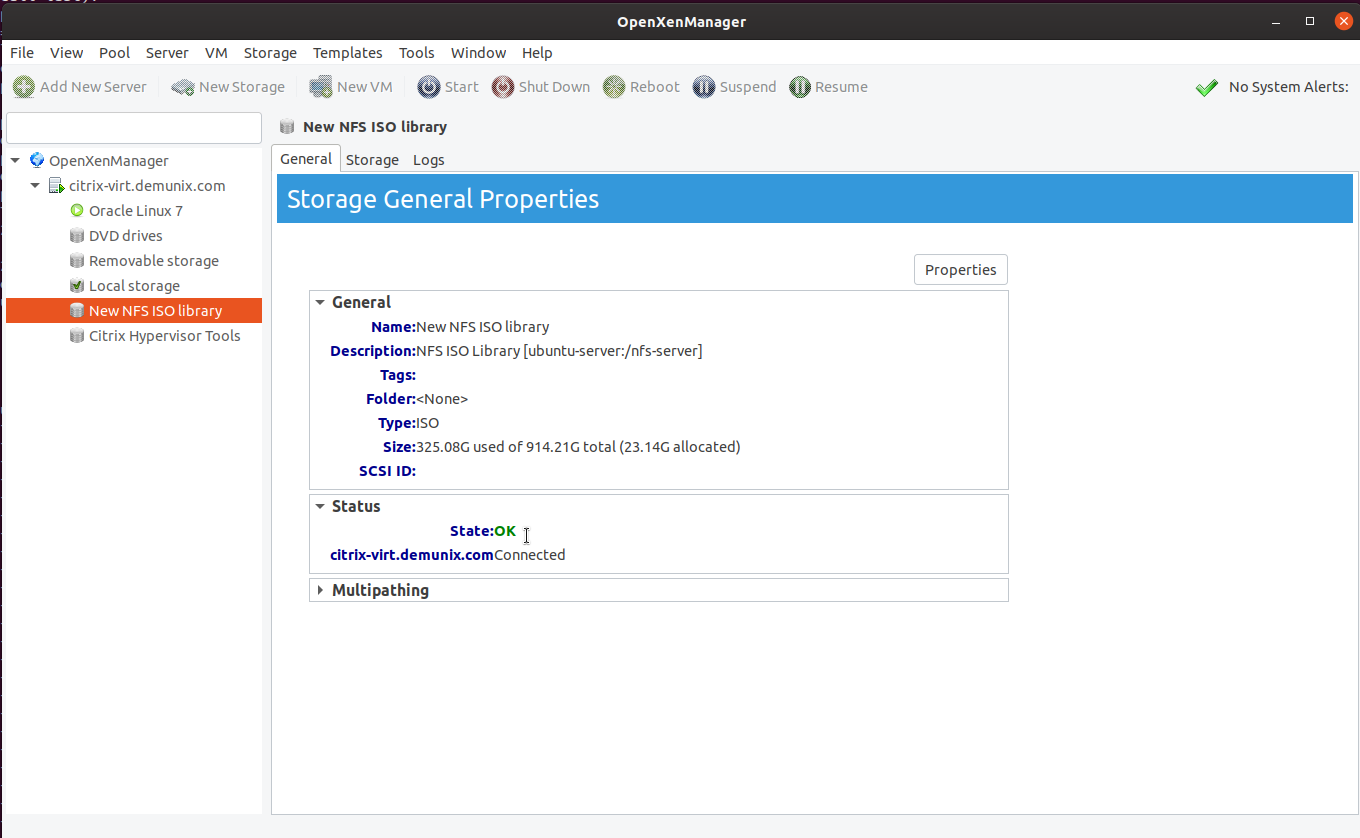Collapse the citrix-virt.demunix.com server node
Image resolution: width=1360 pixels, height=838 pixels.
pyautogui.click(x=35, y=186)
